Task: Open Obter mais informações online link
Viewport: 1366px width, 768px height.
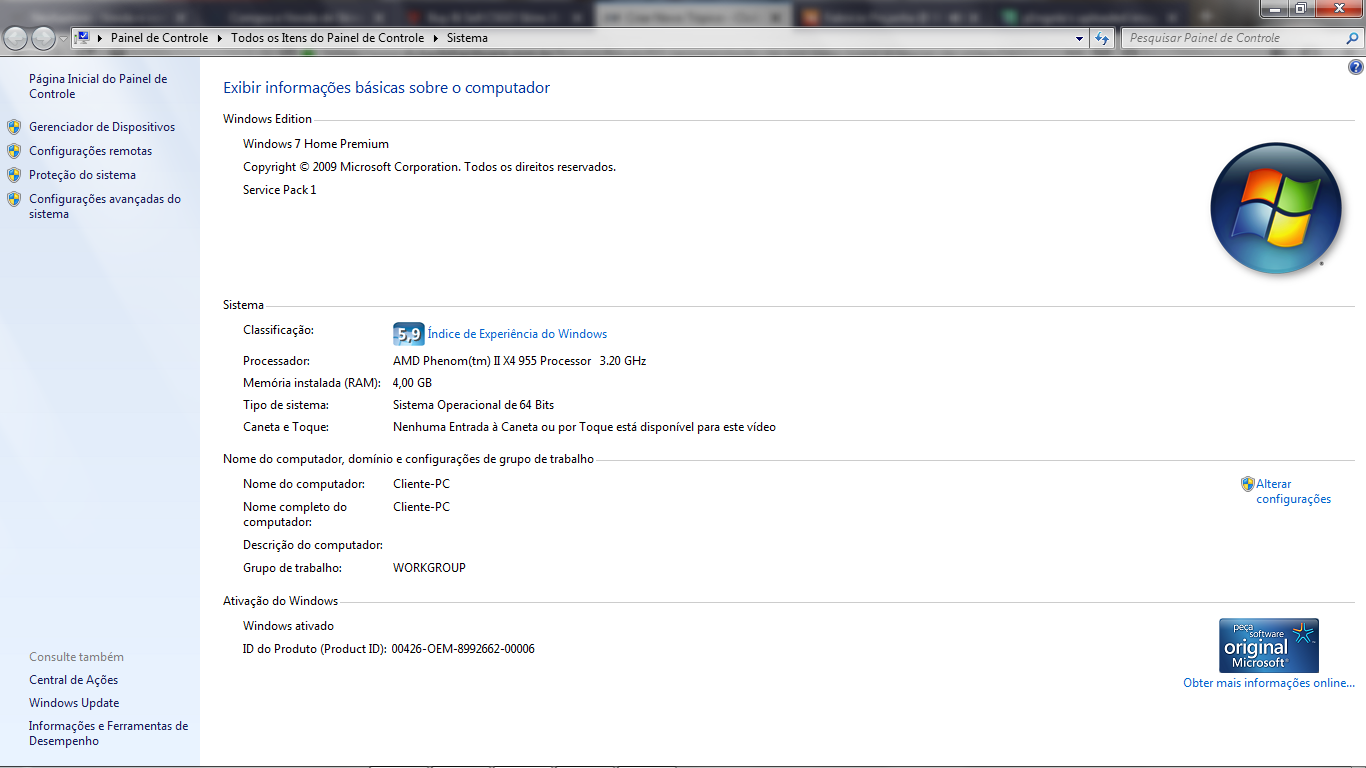Action: [1269, 683]
